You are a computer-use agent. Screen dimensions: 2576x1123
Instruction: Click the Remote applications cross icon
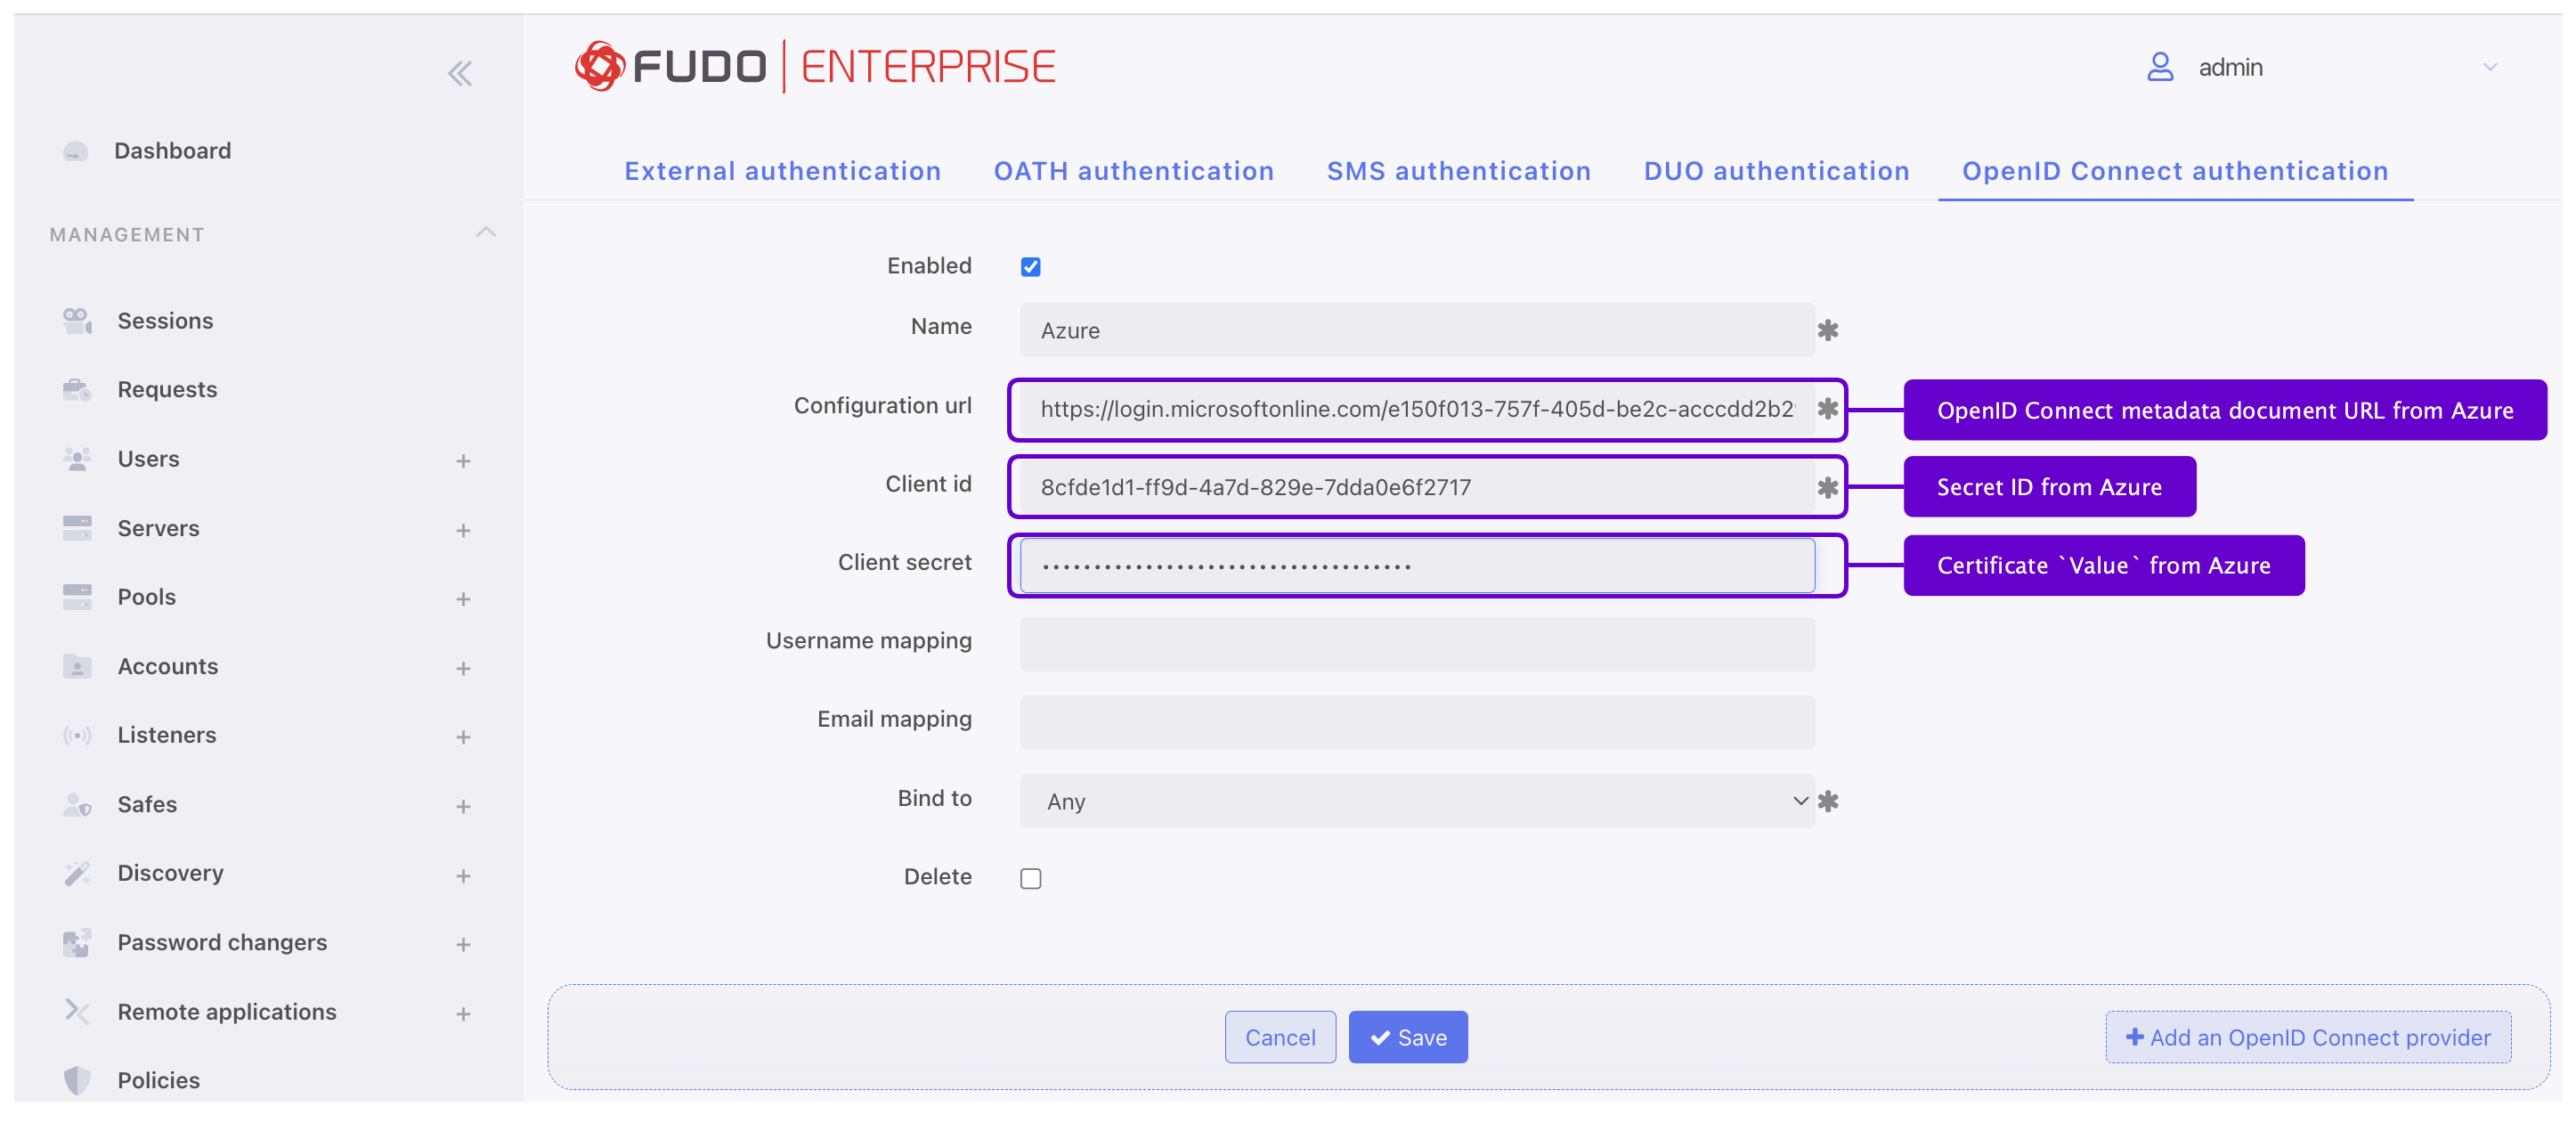click(77, 1012)
